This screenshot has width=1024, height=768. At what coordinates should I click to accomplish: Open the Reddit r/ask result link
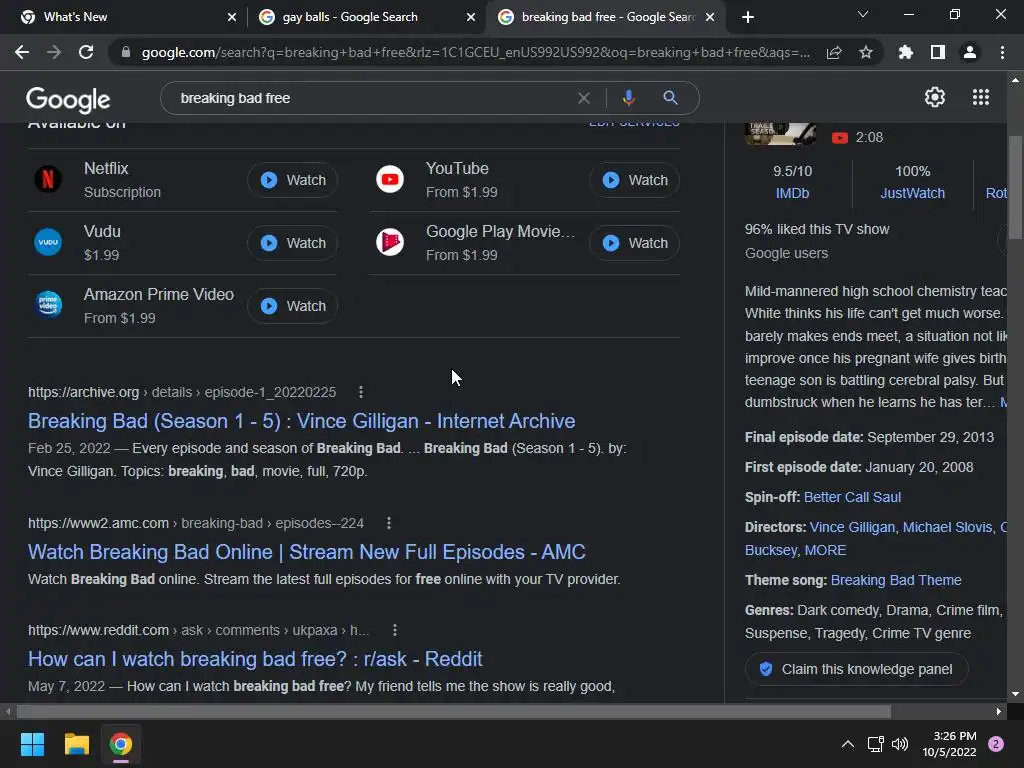(x=255, y=659)
